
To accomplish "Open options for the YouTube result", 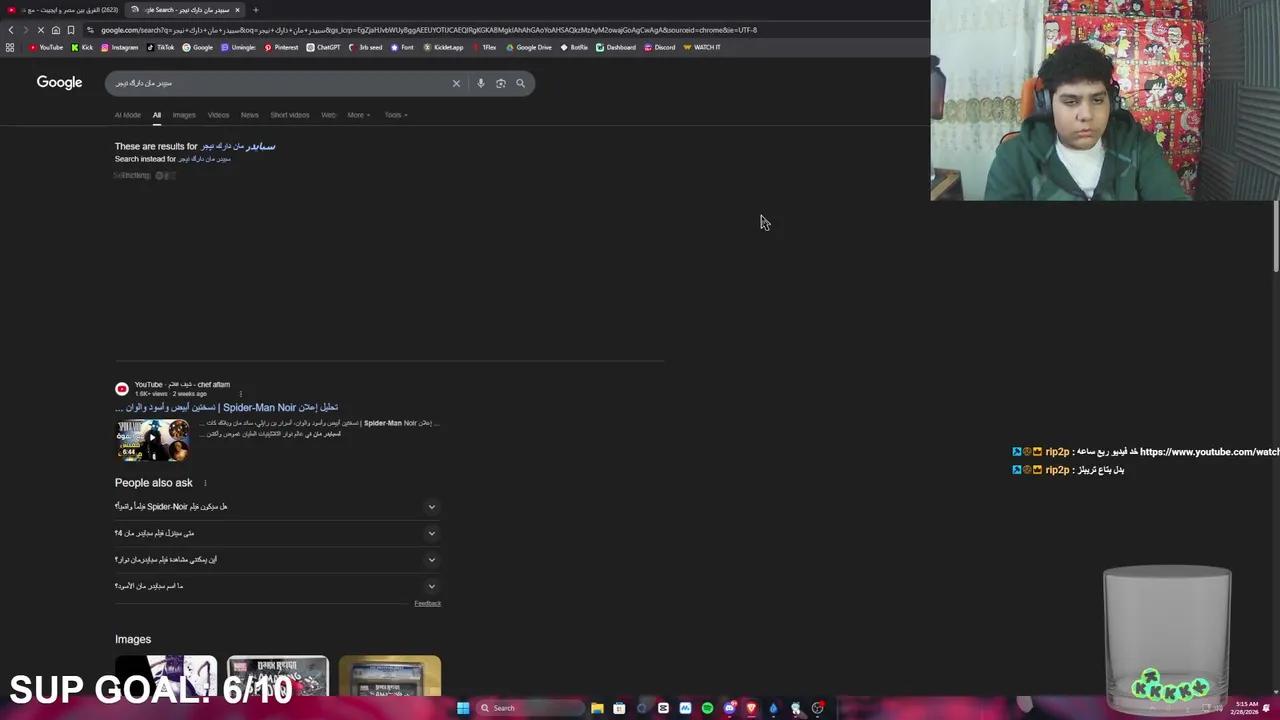I will pos(240,394).
